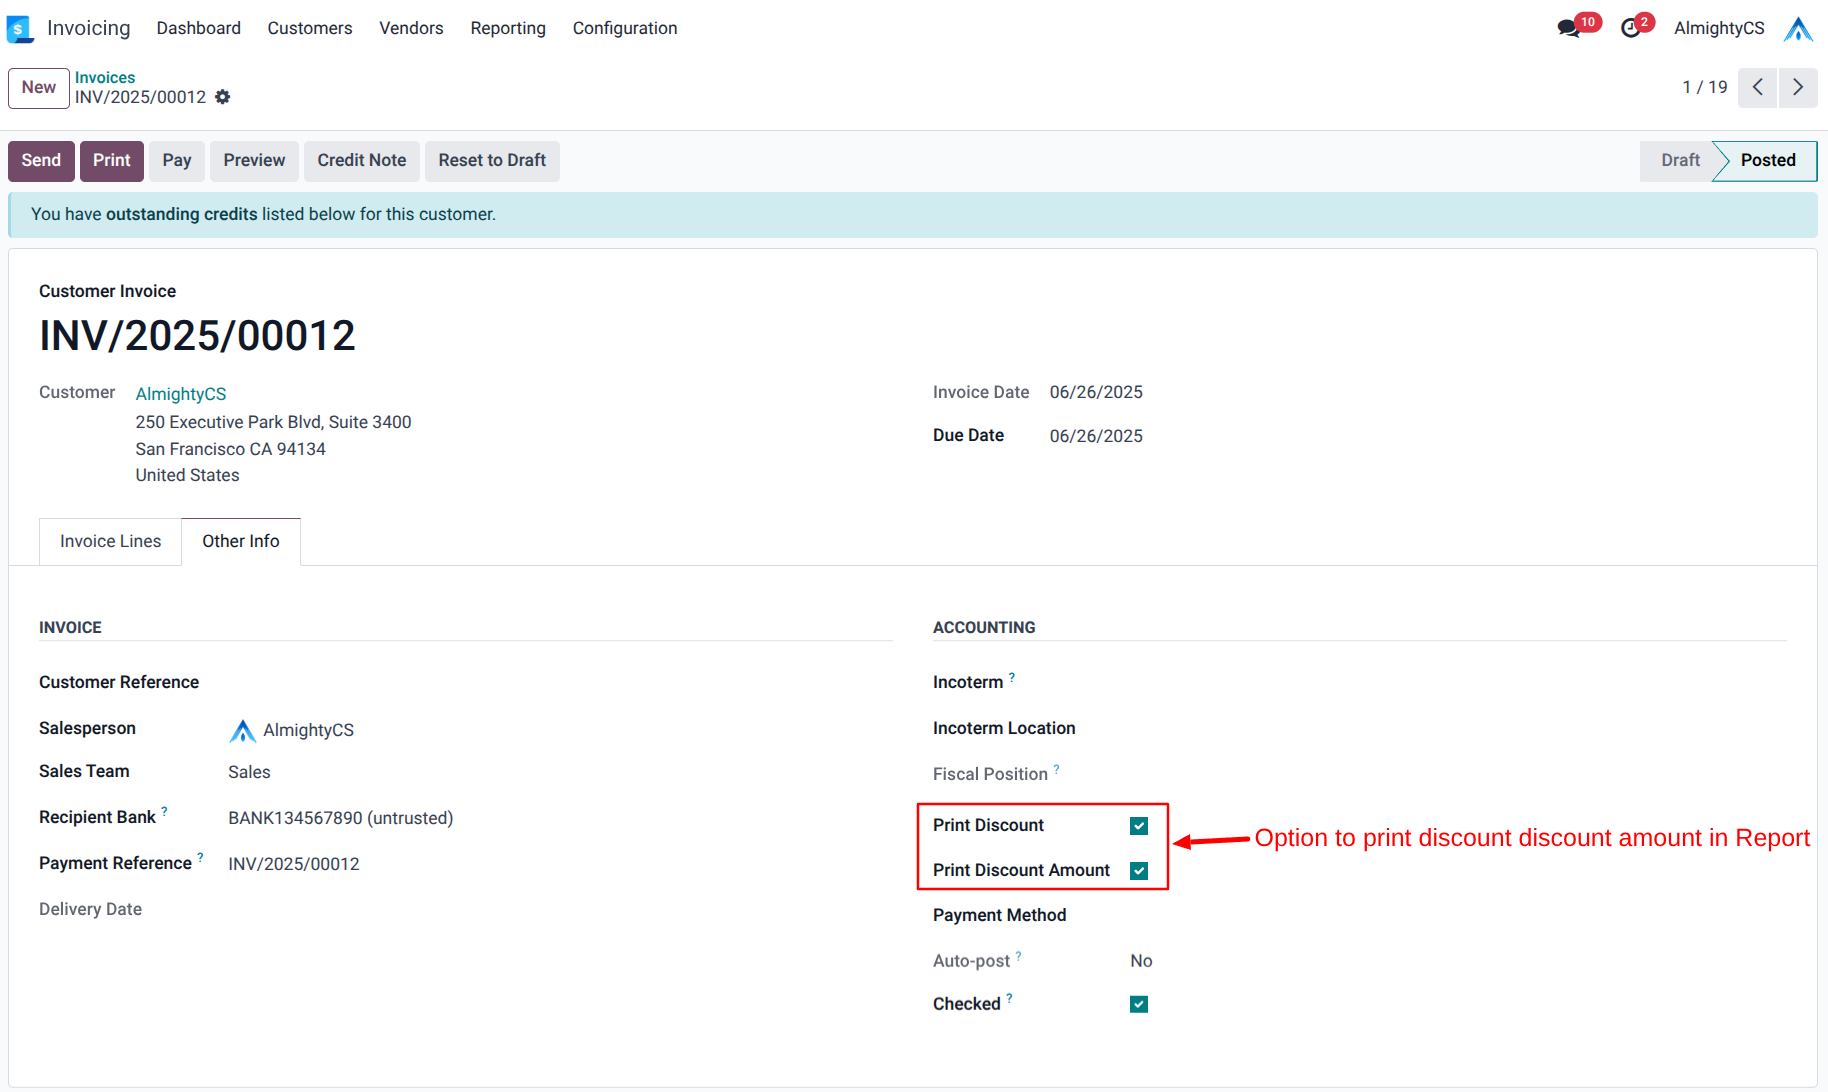Click the Draft status stage
Image resolution: width=1828 pixels, height=1092 pixels.
click(x=1679, y=160)
